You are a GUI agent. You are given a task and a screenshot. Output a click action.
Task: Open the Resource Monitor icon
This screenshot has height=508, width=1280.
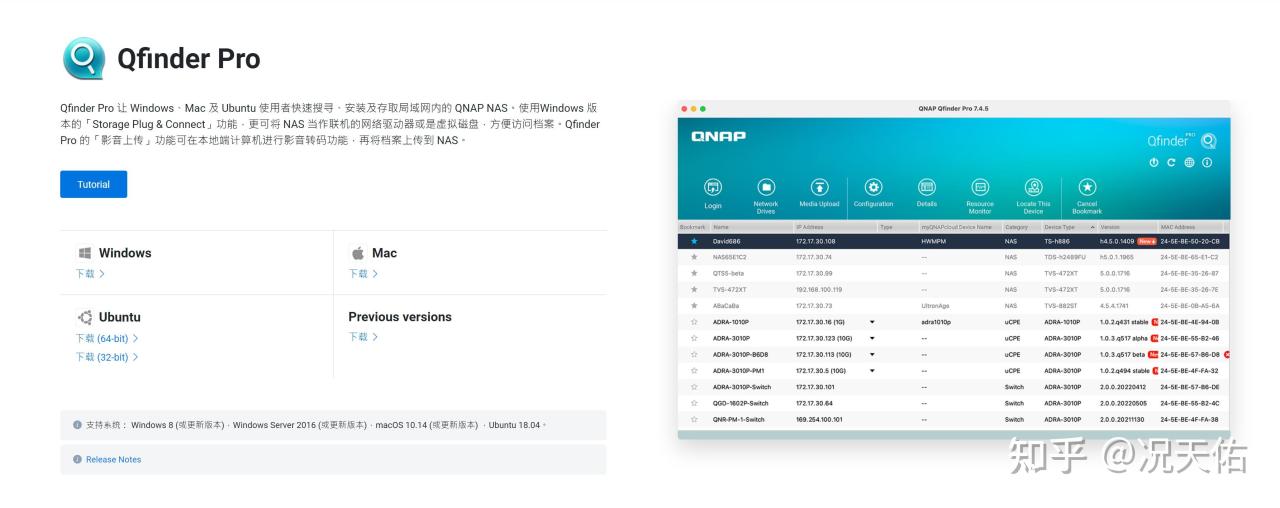pyautogui.click(x=980, y=187)
